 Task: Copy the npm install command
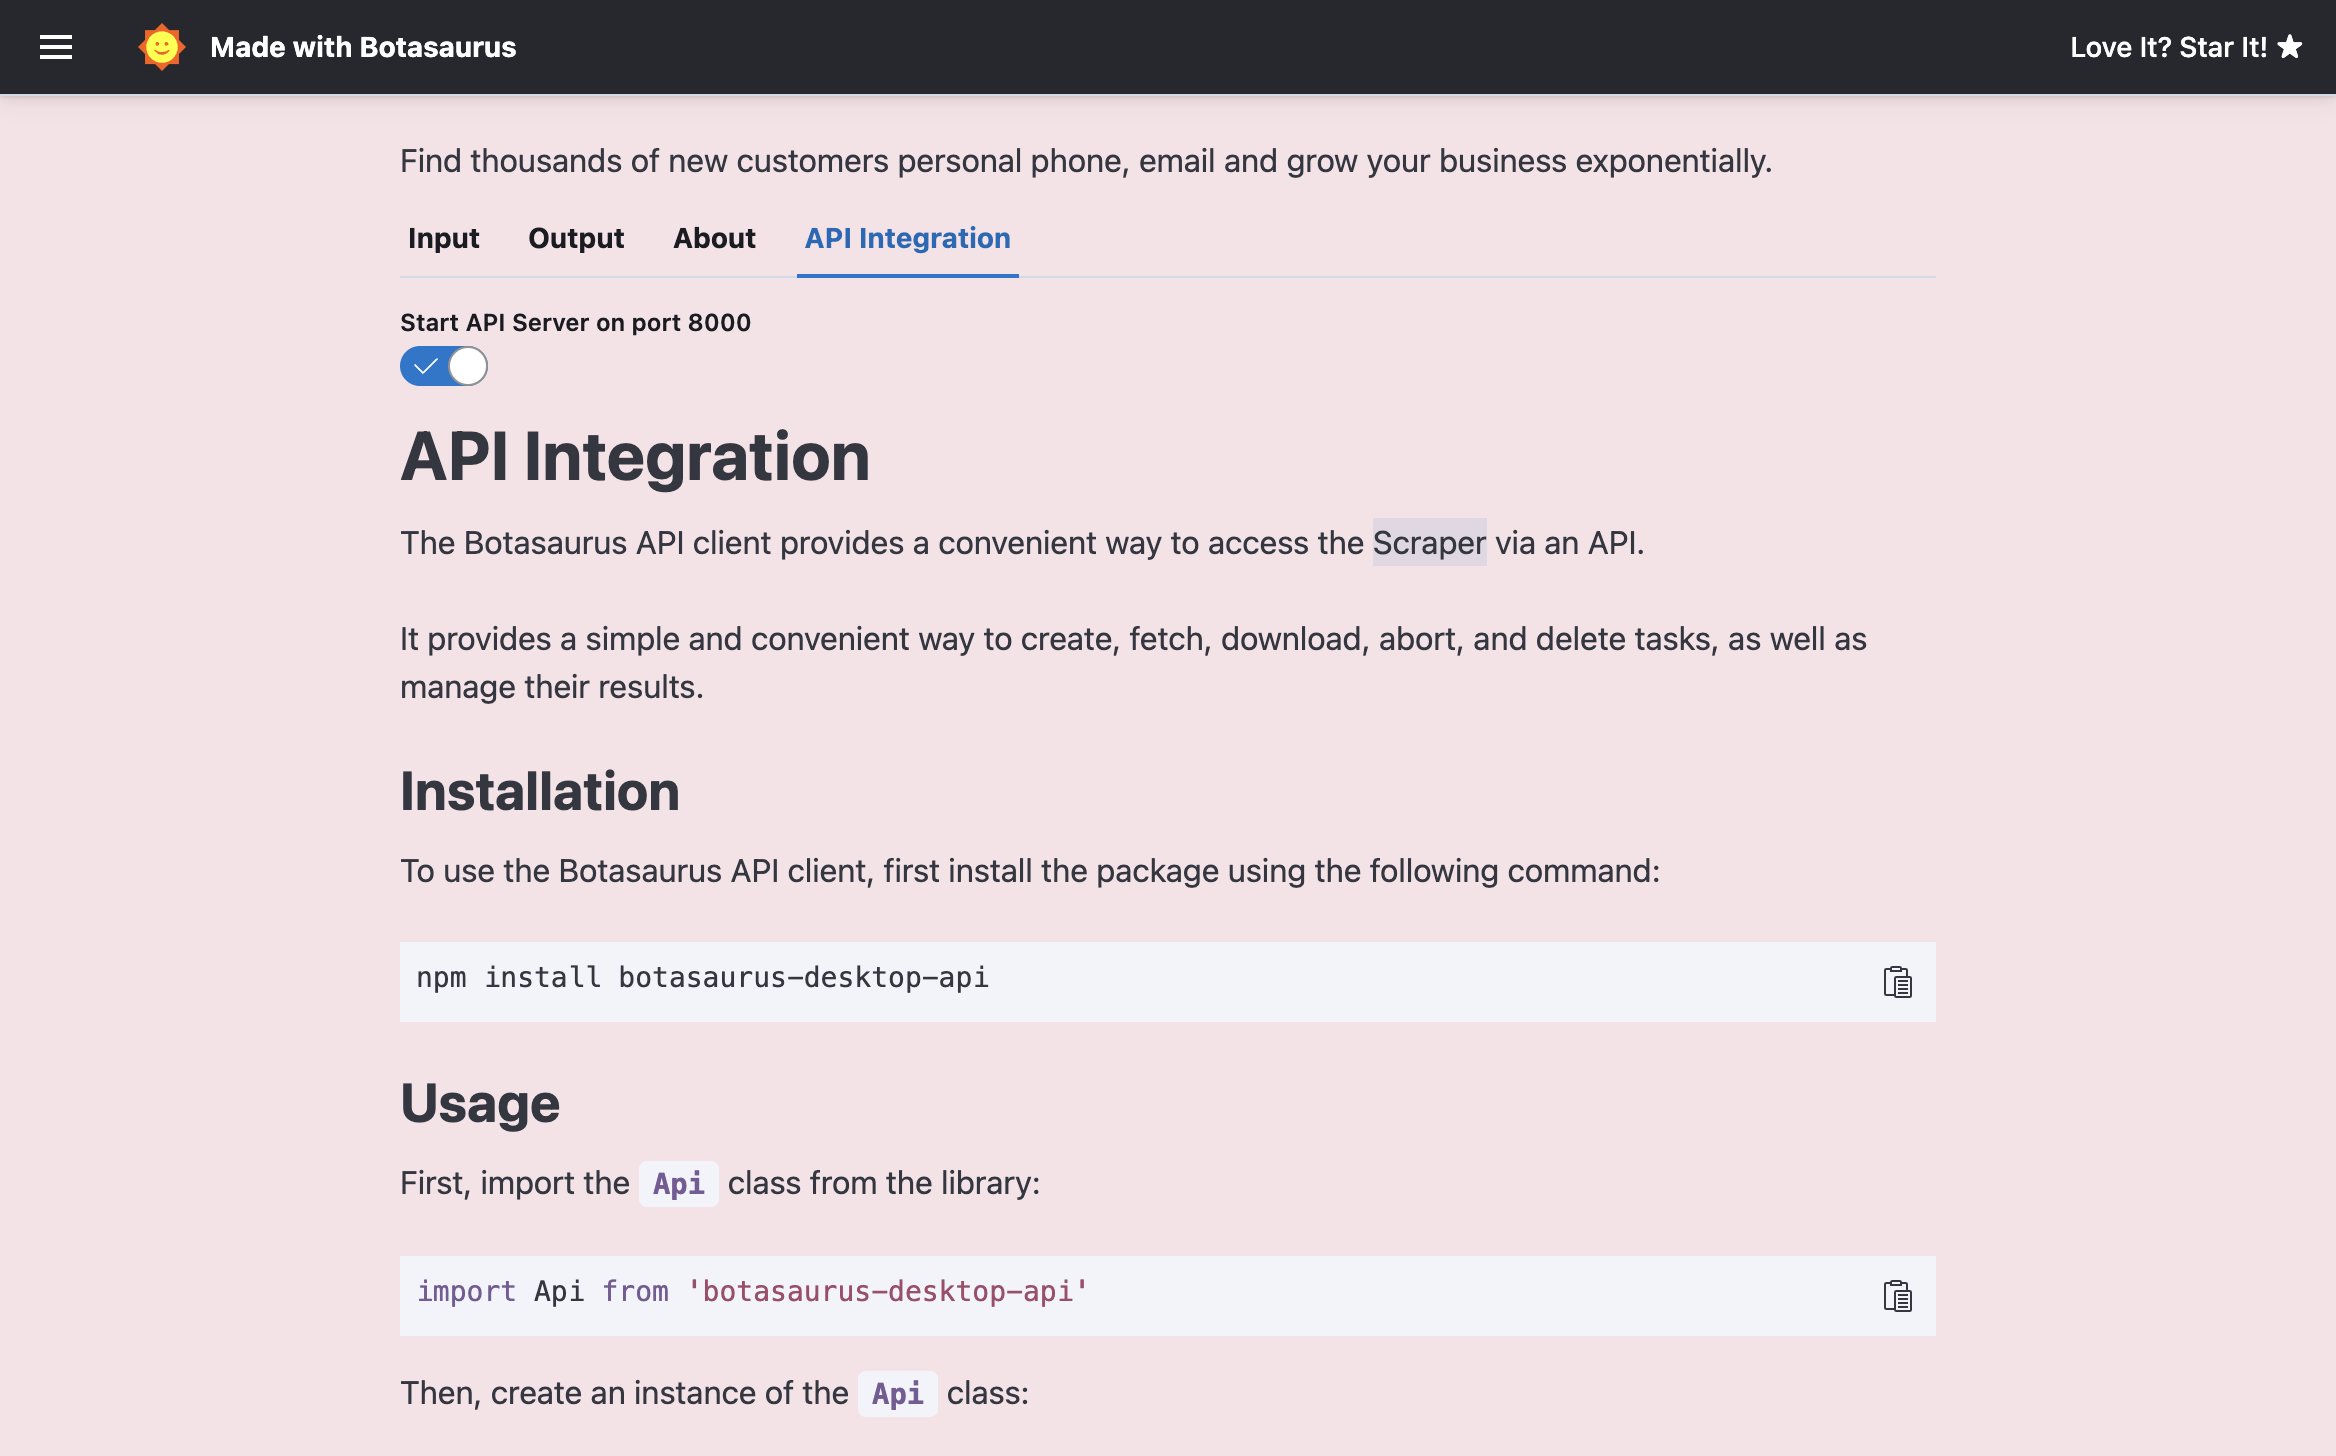click(x=1897, y=982)
